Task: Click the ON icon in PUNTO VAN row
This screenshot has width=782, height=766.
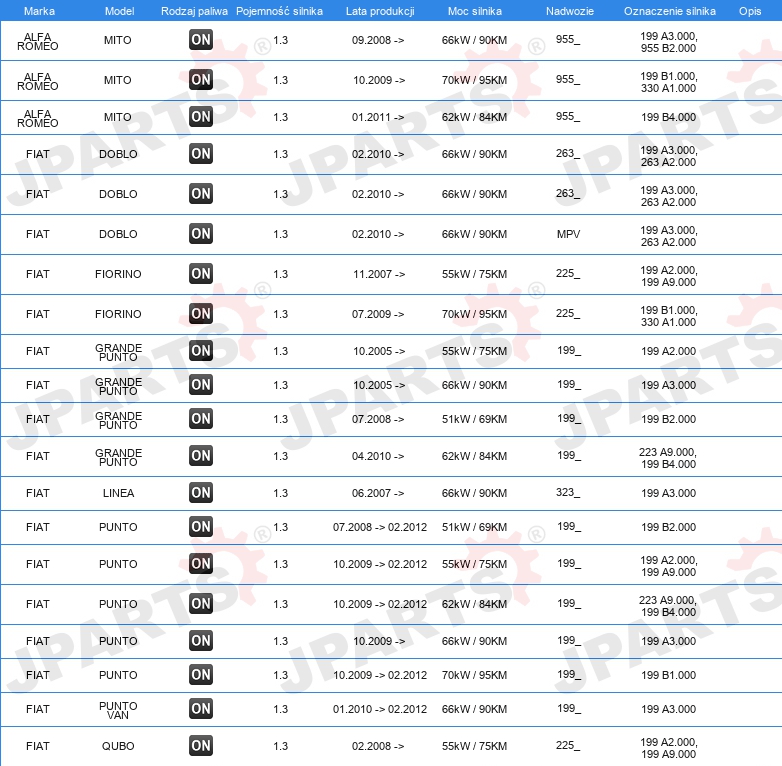Action: click(x=201, y=709)
